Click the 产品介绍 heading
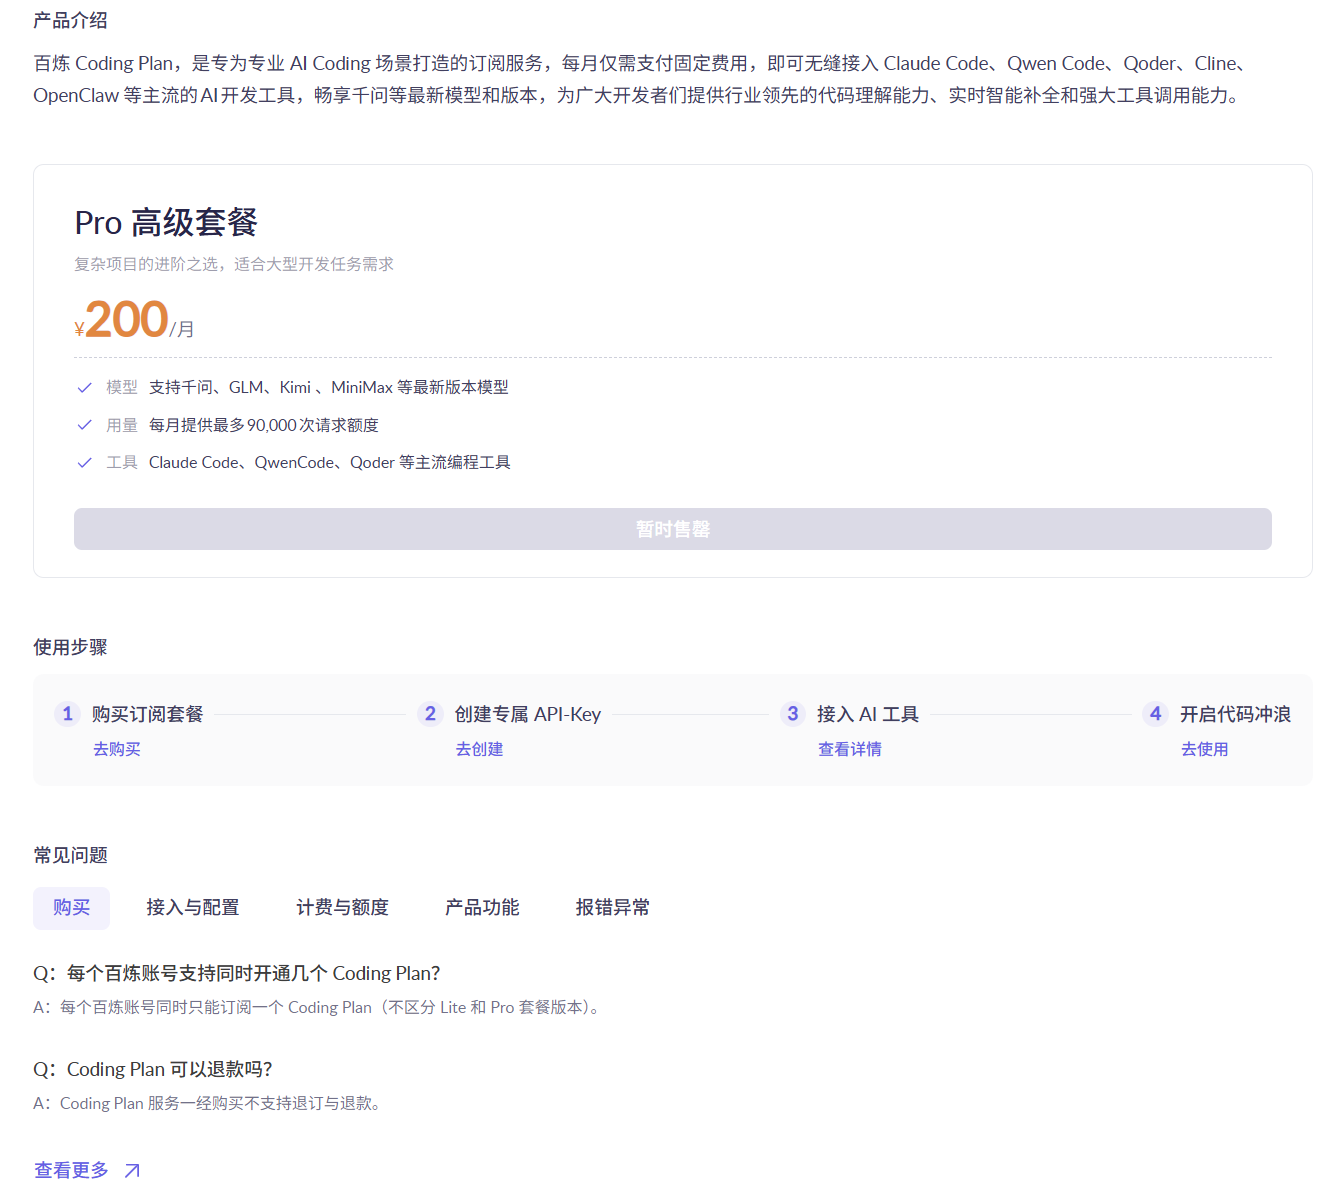This screenshot has width=1334, height=1192. 70,20
